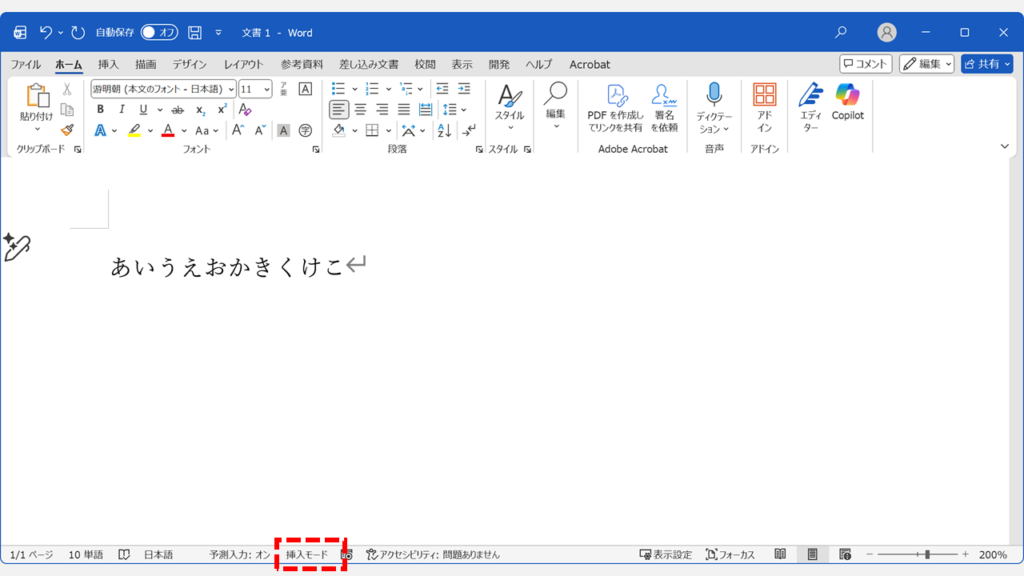Open 共有 (Share) options
This screenshot has width=1024, height=576.
989,63
